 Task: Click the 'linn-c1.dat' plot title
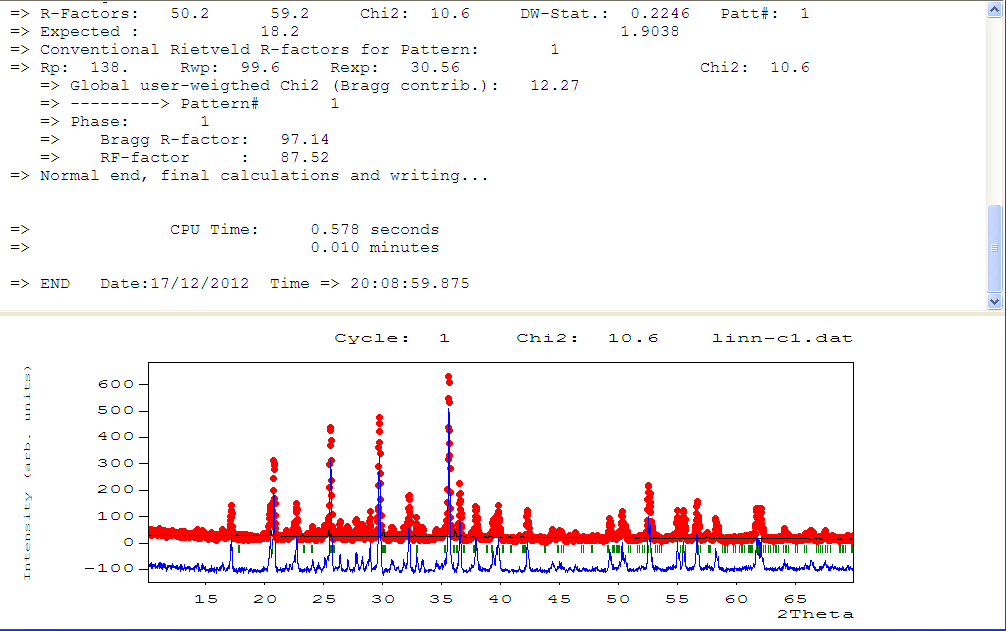coord(782,338)
